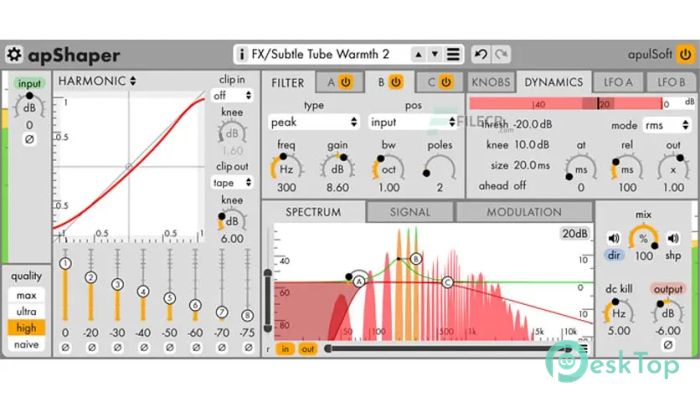The width and height of the screenshot is (700, 400).
Task: Show preset info with the i icon
Action: (242, 54)
